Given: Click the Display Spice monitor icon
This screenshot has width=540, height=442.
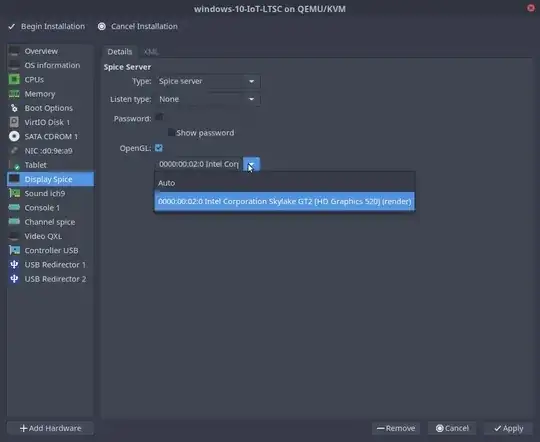Looking at the screenshot, I should [x=14, y=179].
